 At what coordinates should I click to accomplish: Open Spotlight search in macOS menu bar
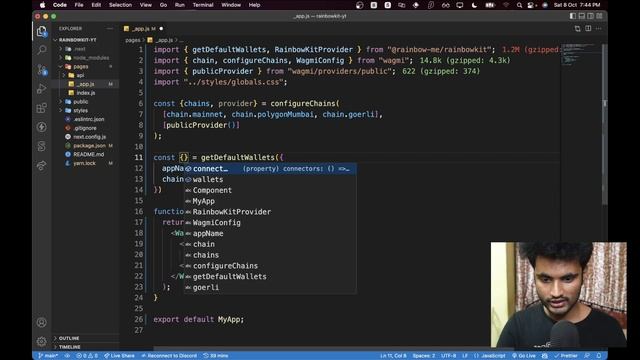[x=519, y=5]
